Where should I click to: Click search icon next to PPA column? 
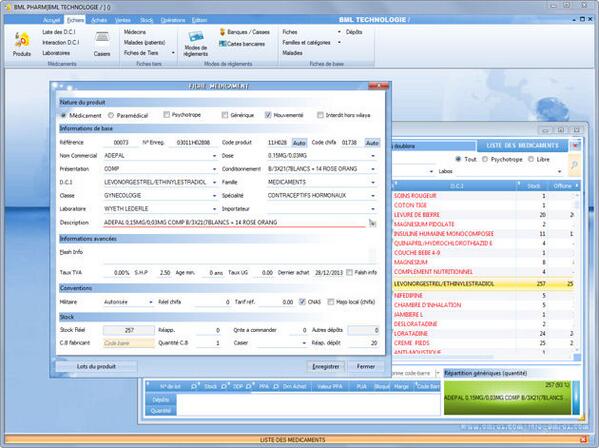[275, 386]
